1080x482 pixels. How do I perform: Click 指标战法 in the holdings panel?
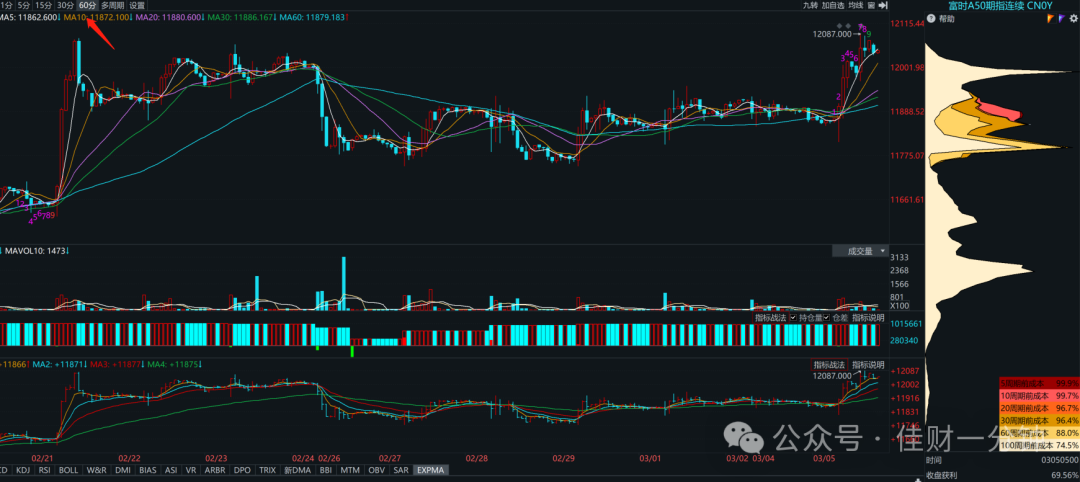(770, 317)
